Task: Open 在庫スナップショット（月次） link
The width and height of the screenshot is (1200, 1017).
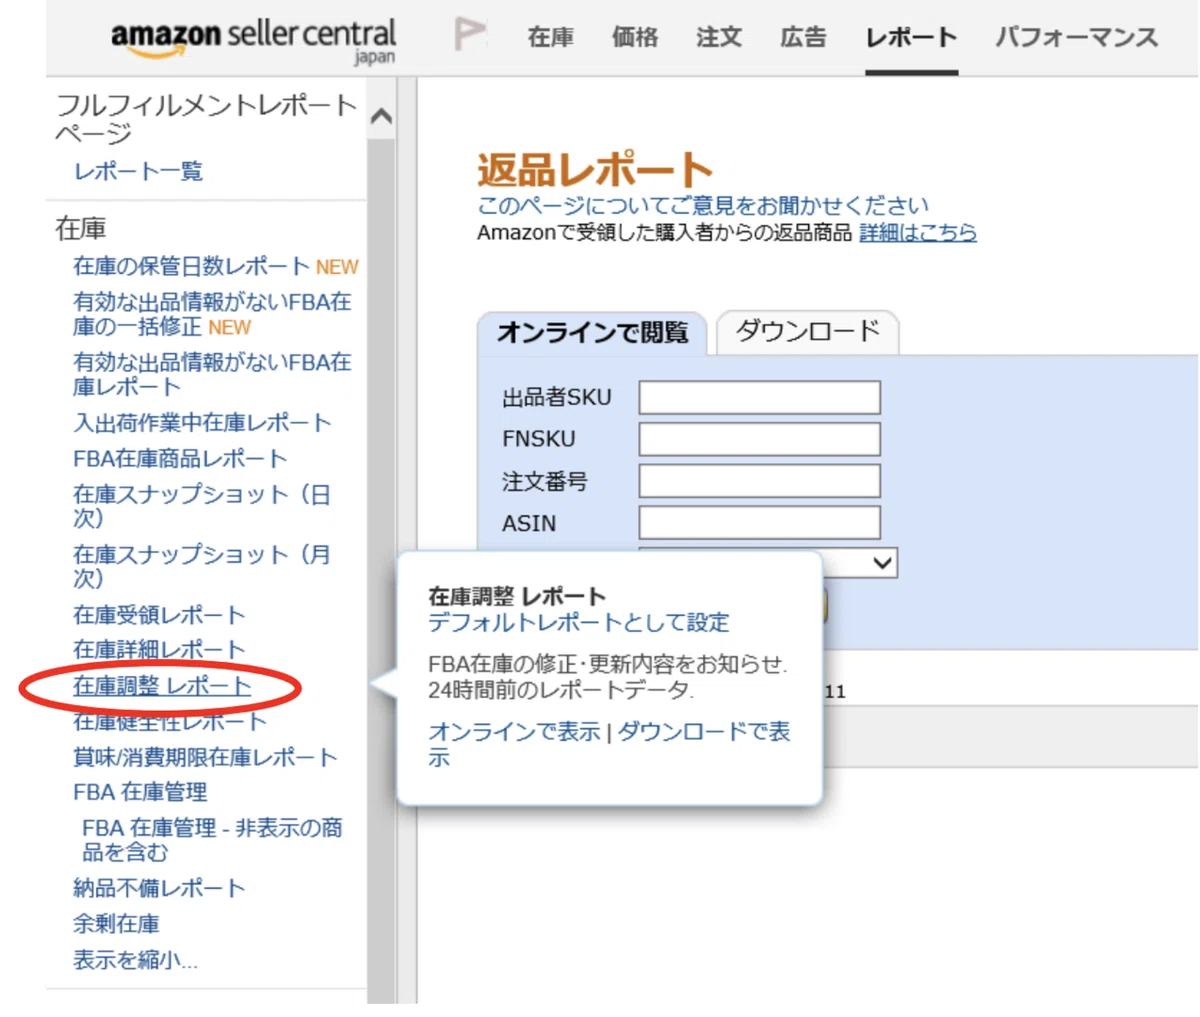Action: (x=202, y=566)
